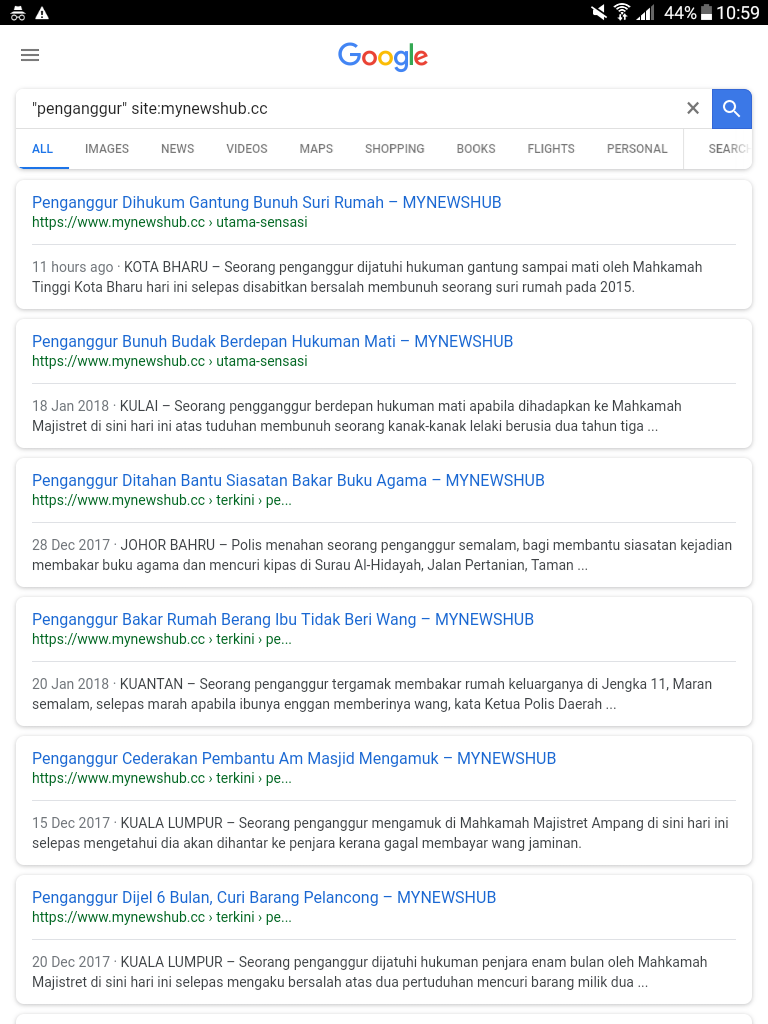Switch to the BOOKS tab
The height and width of the screenshot is (1024, 768).
(x=476, y=149)
